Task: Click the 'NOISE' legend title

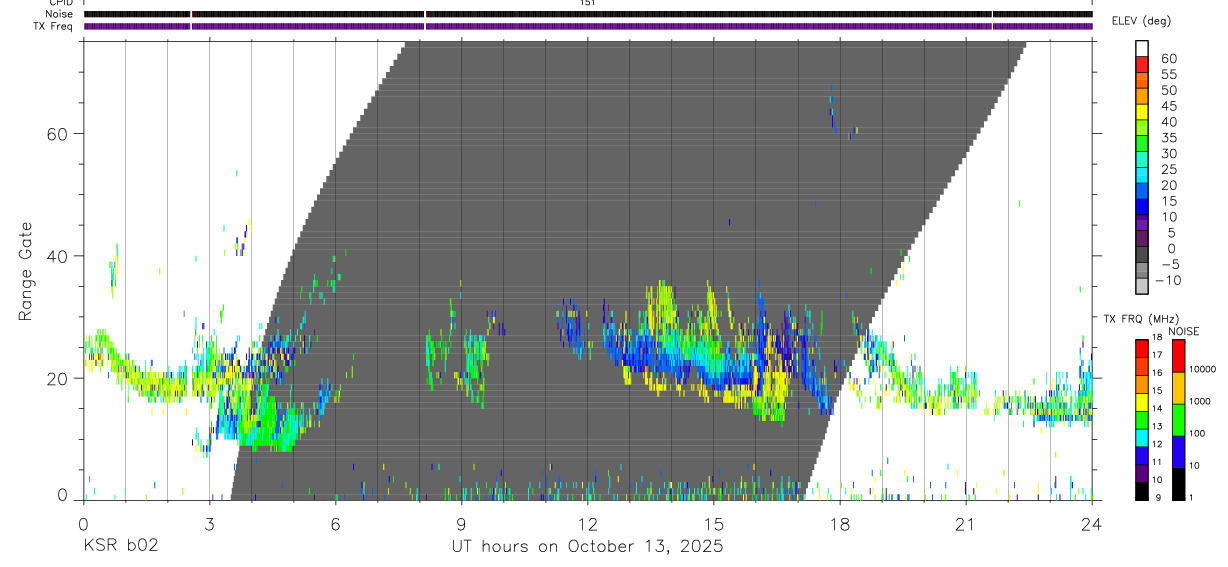Action: (1184, 332)
